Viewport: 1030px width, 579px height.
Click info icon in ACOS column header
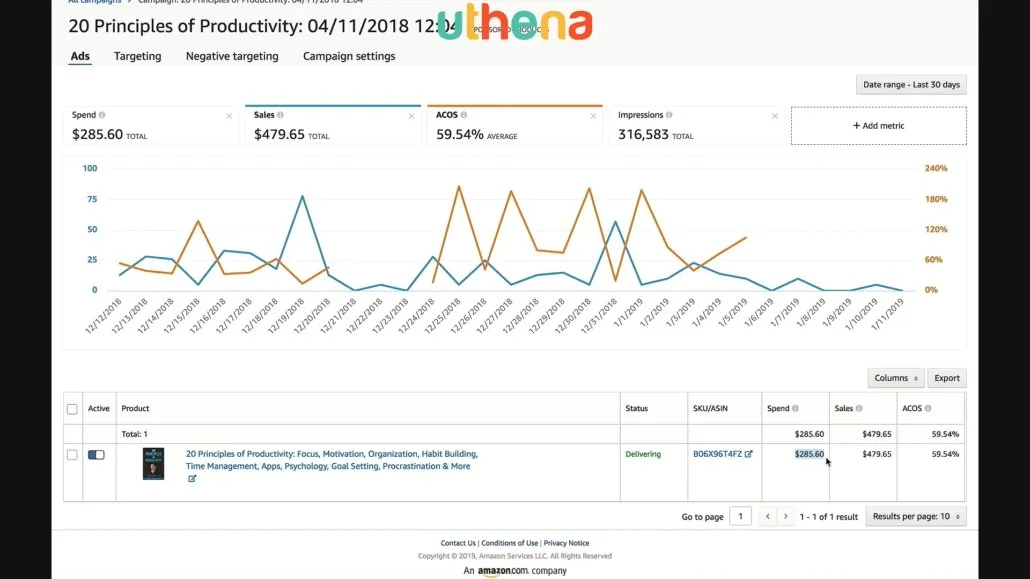click(928, 409)
